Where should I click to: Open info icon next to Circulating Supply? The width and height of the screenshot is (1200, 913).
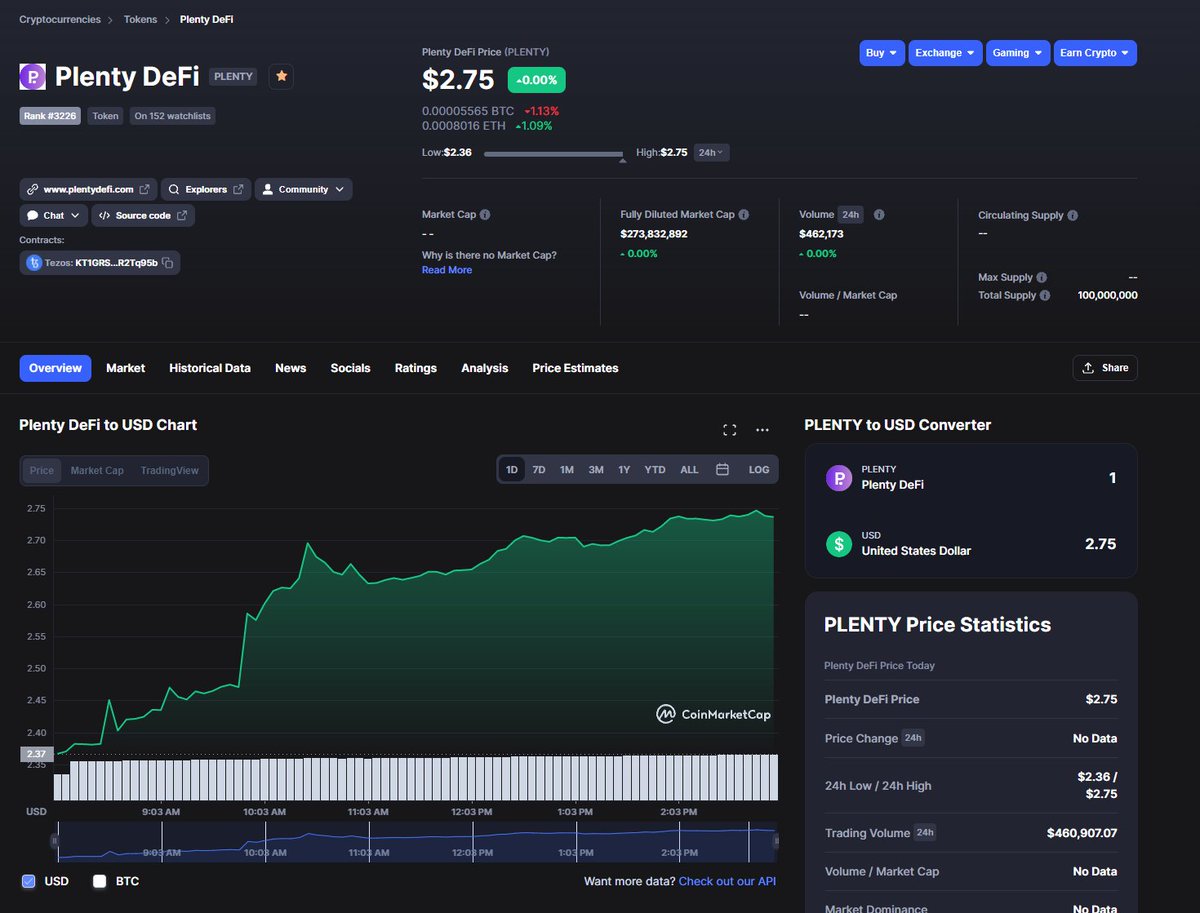[x=1073, y=215]
